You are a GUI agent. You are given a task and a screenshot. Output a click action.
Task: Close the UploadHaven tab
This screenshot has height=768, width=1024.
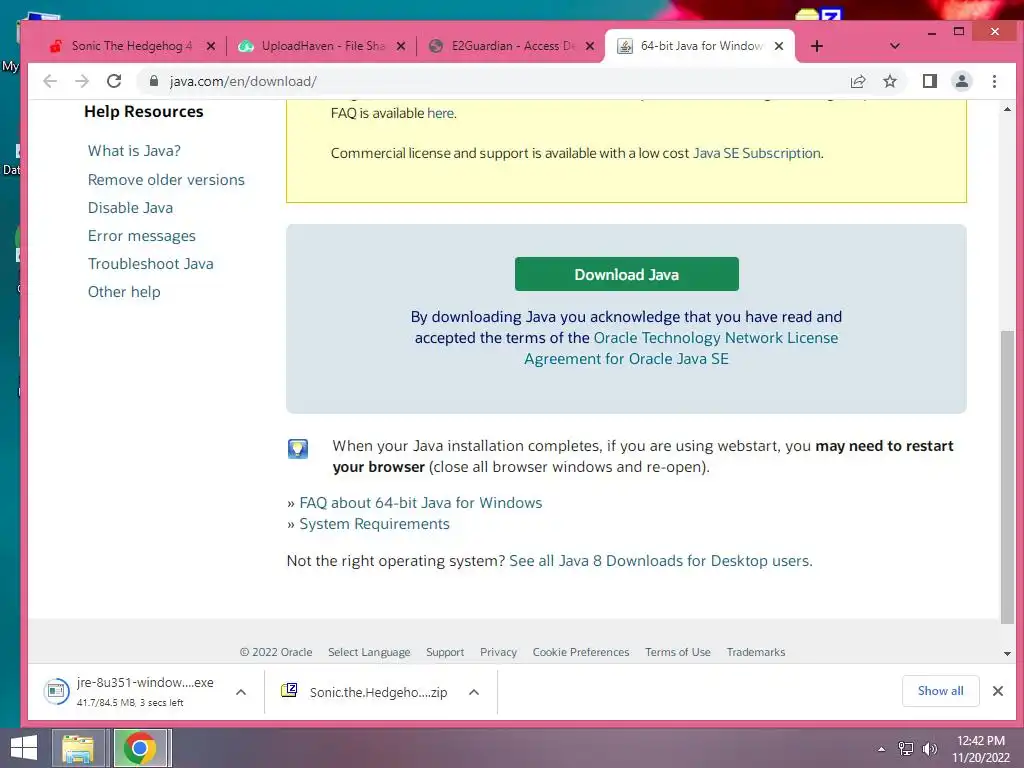click(401, 46)
